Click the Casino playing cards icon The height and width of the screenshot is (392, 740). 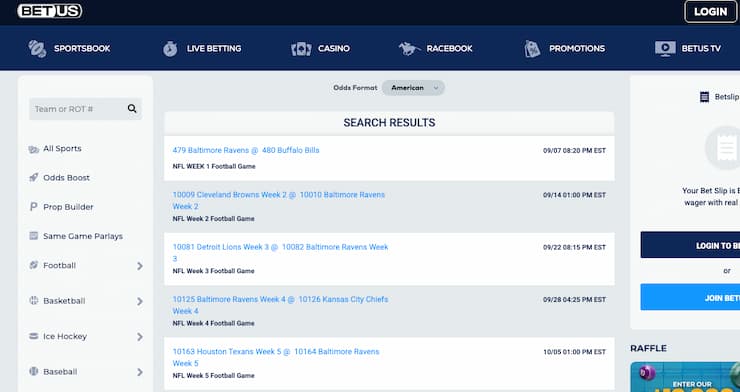tap(301, 49)
